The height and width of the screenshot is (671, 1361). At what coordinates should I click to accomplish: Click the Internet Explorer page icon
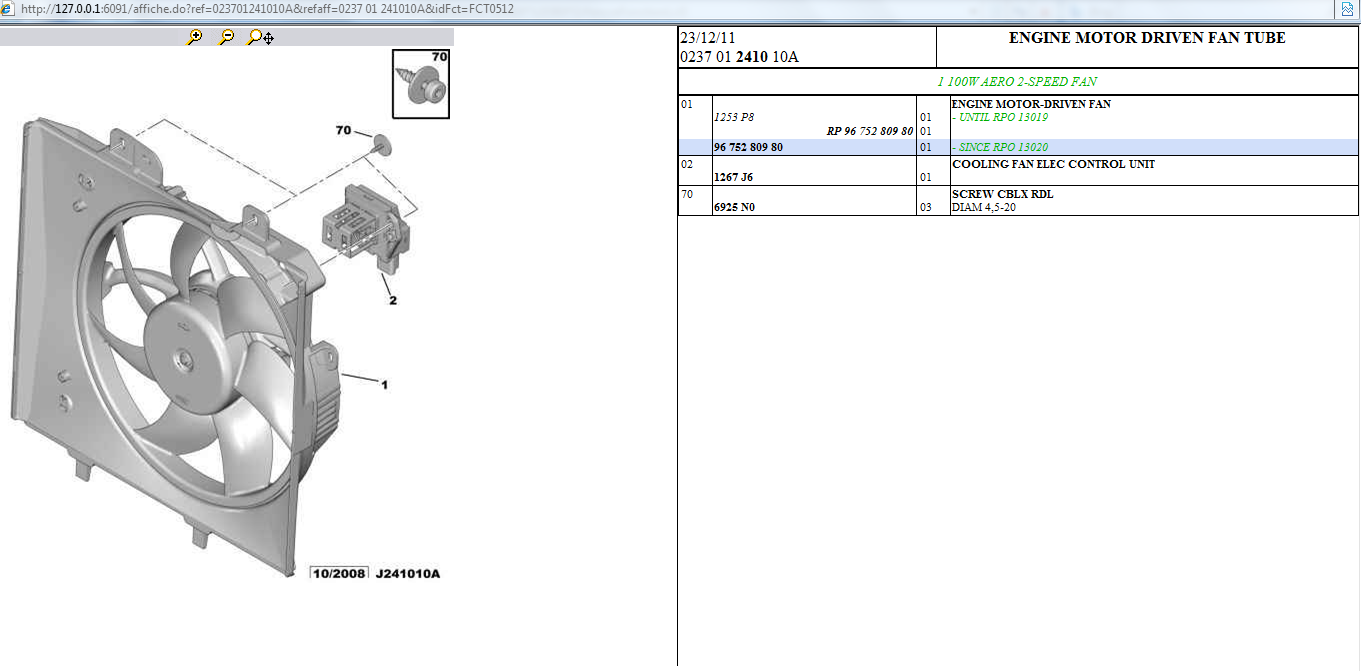[9, 9]
